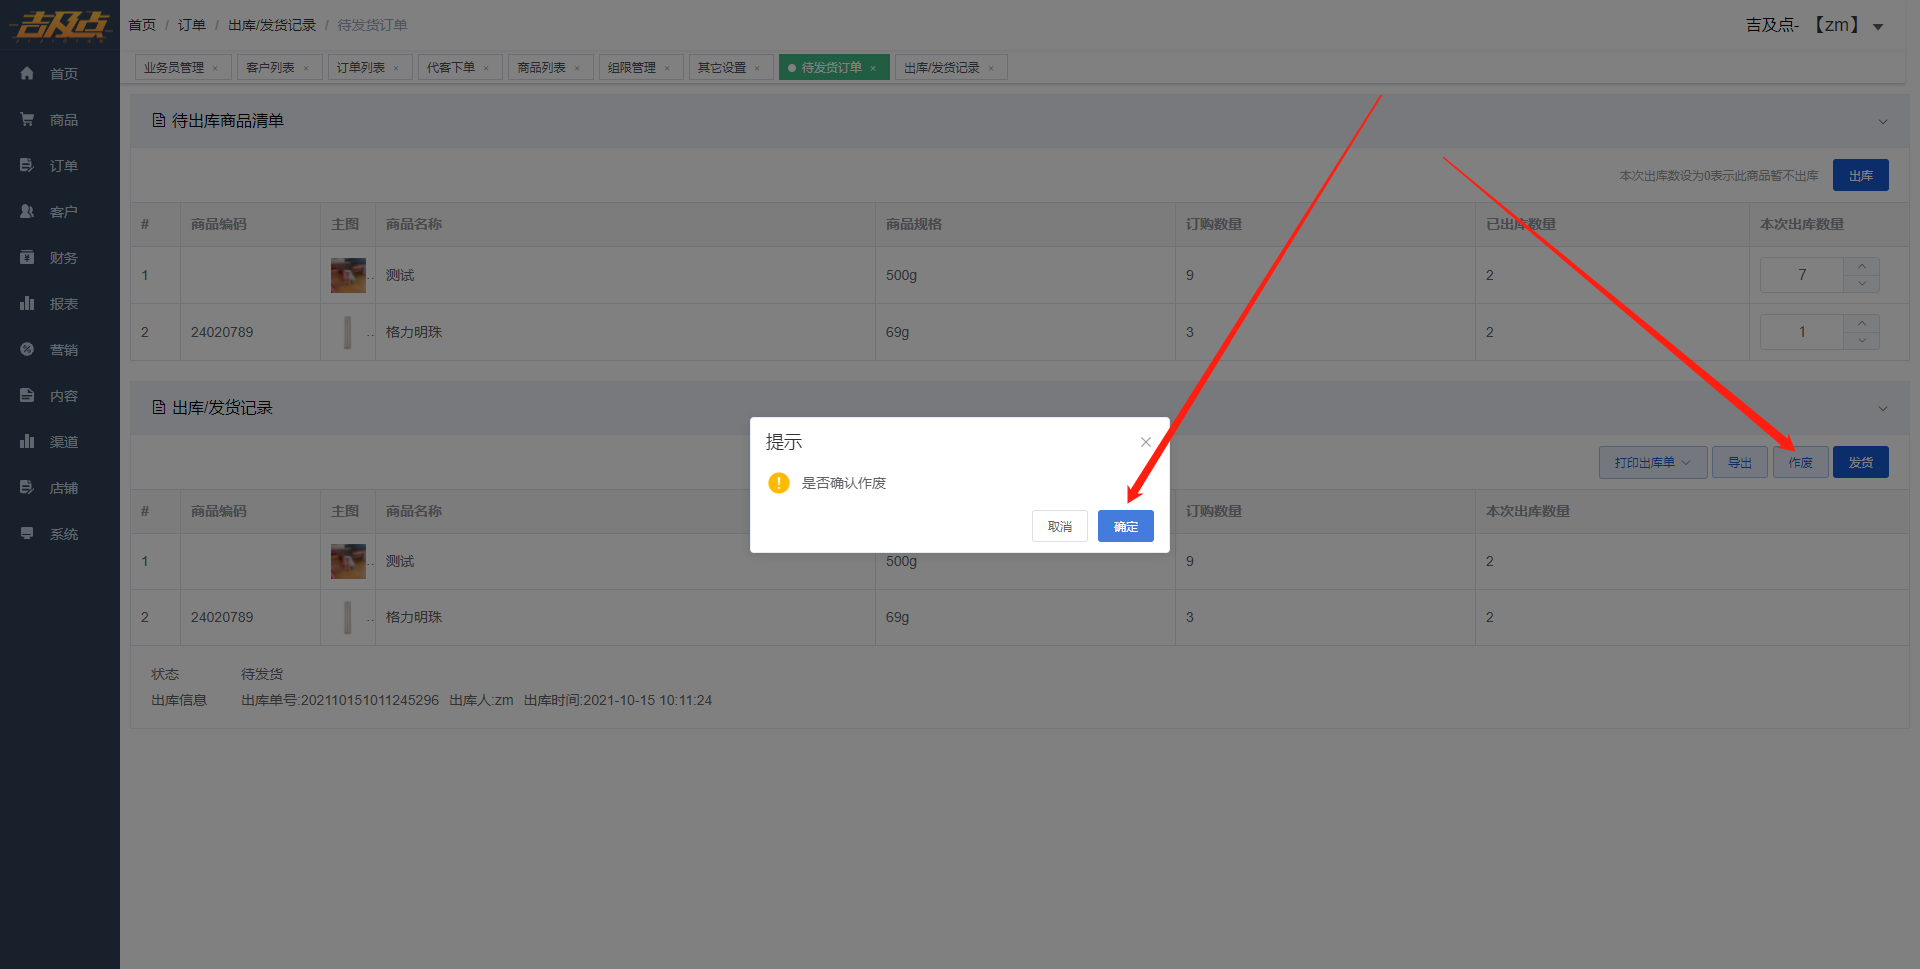This screenshot has width=1920, height=969.
Task: Cancel the dialog with 取消
Action: pos(1059,526)
